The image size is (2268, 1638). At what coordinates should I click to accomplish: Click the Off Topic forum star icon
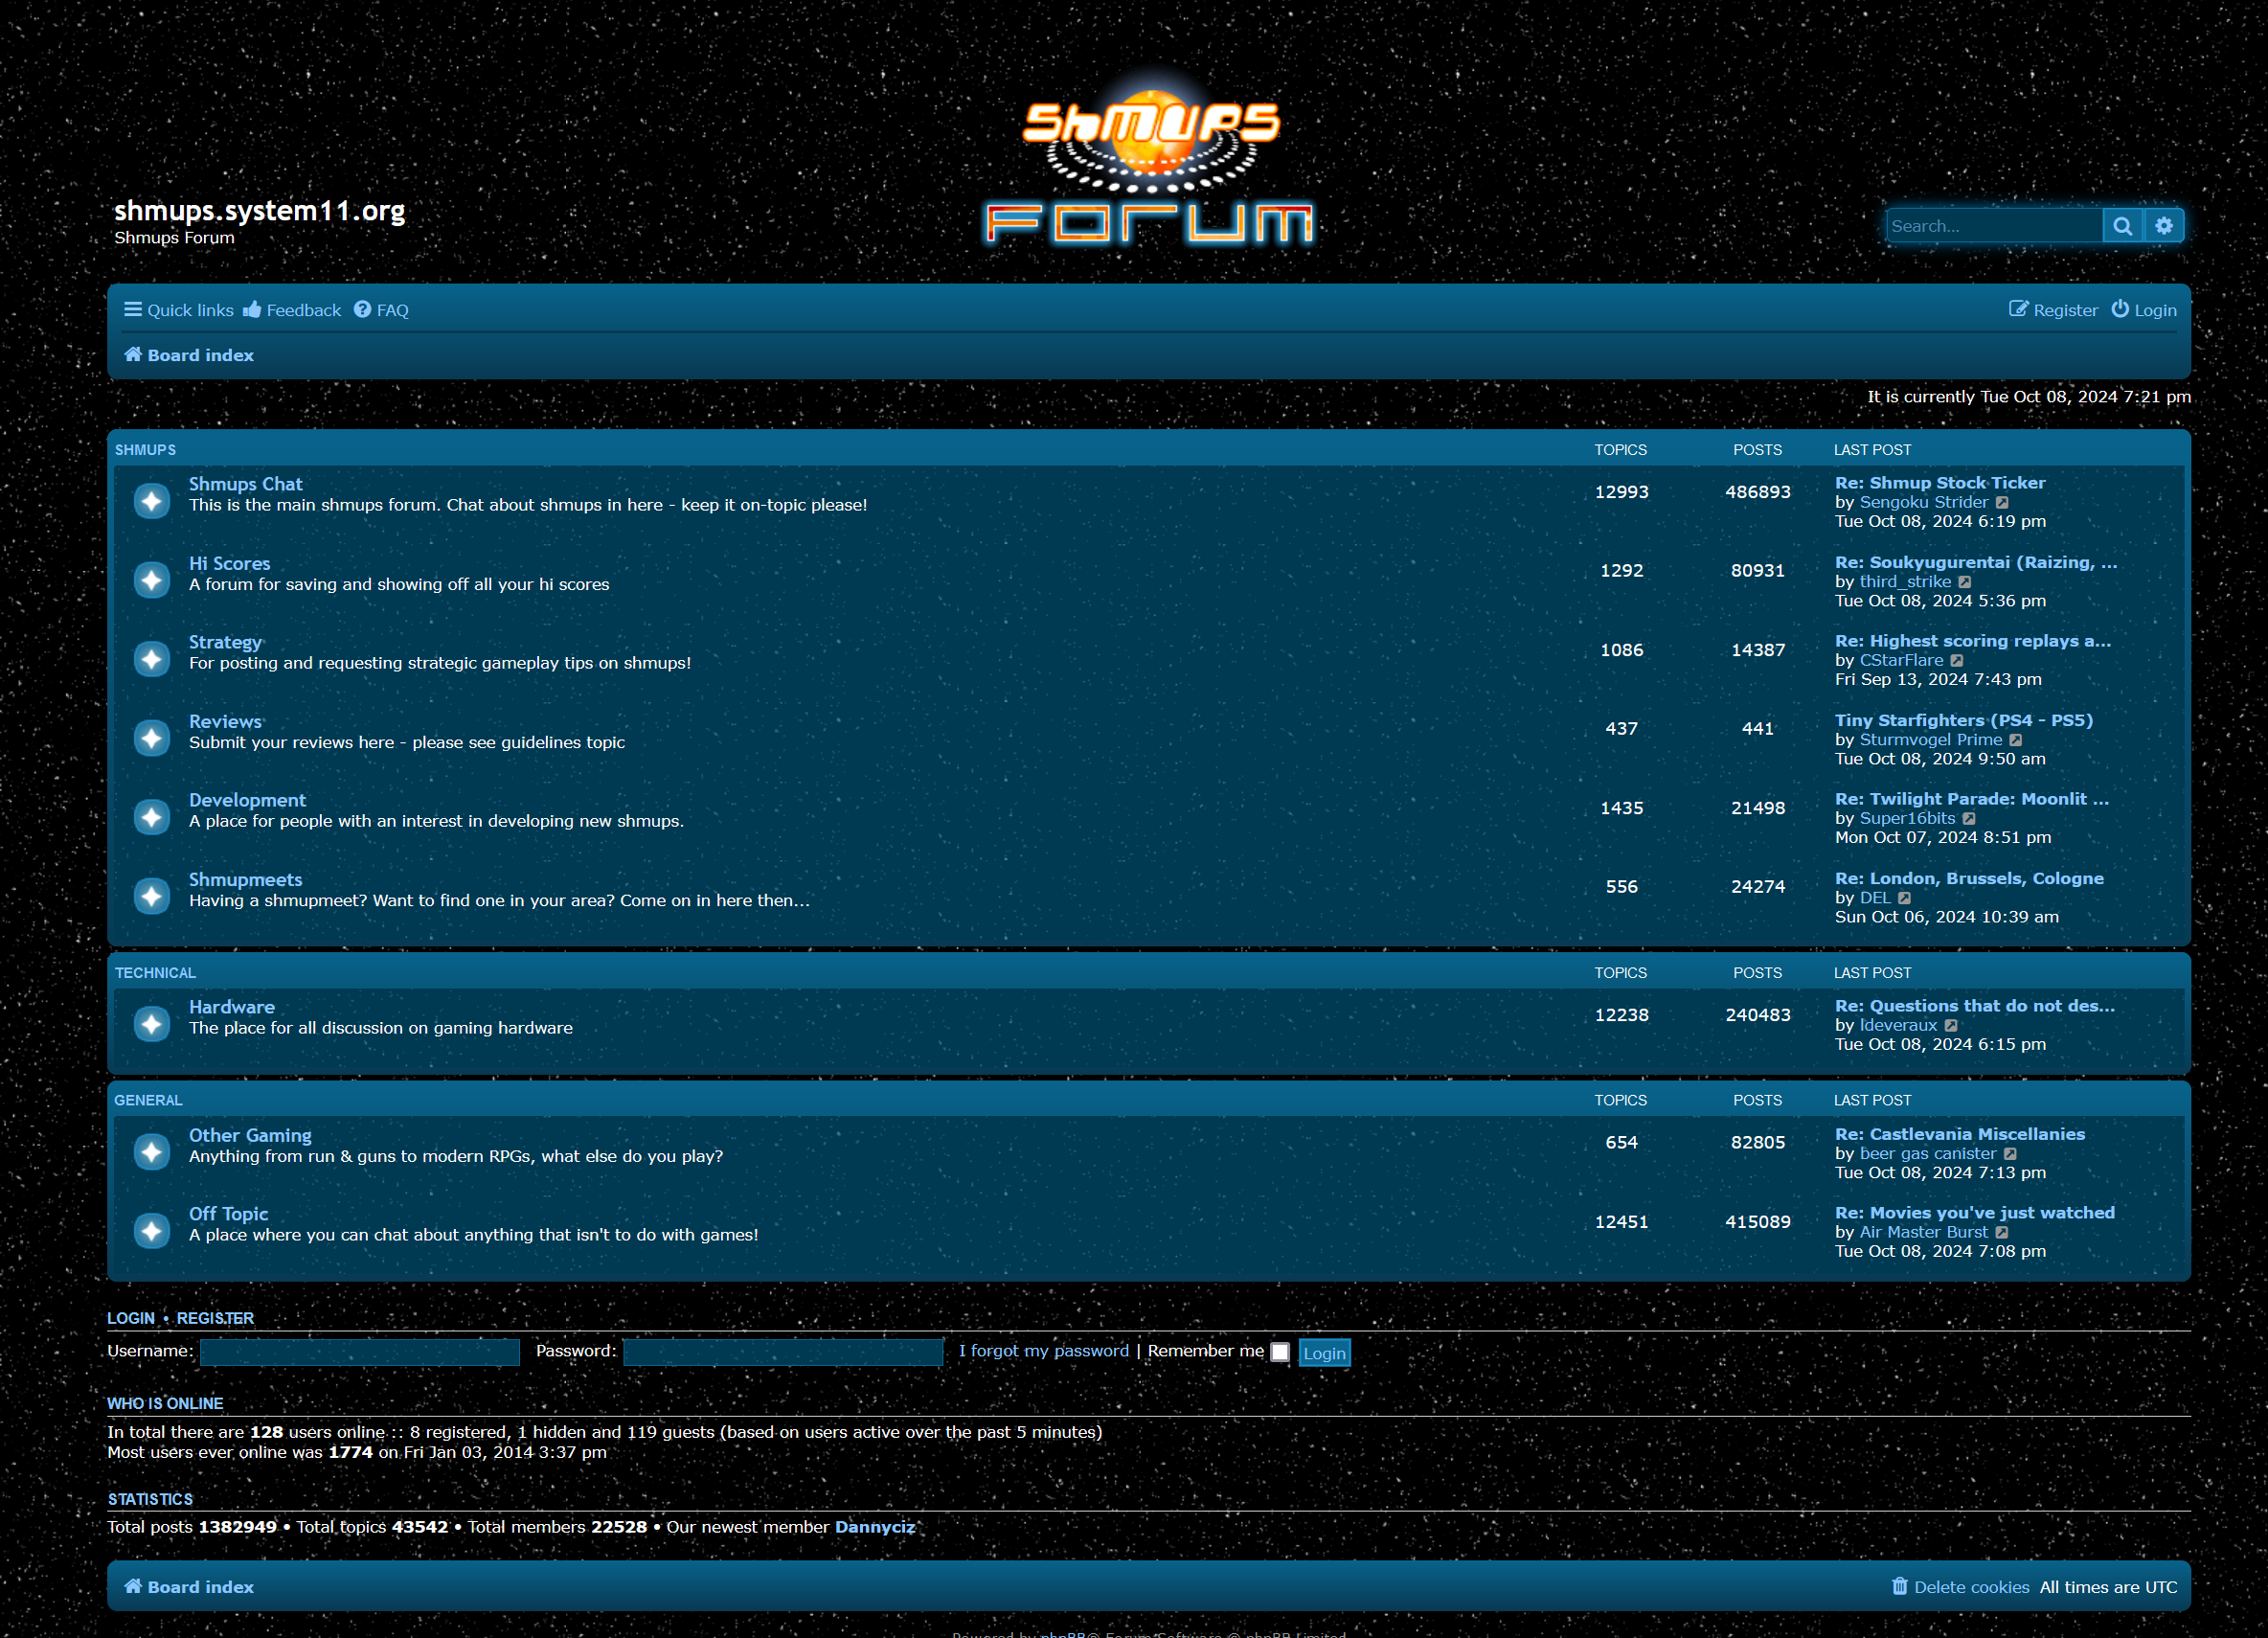pos(152,1231)
